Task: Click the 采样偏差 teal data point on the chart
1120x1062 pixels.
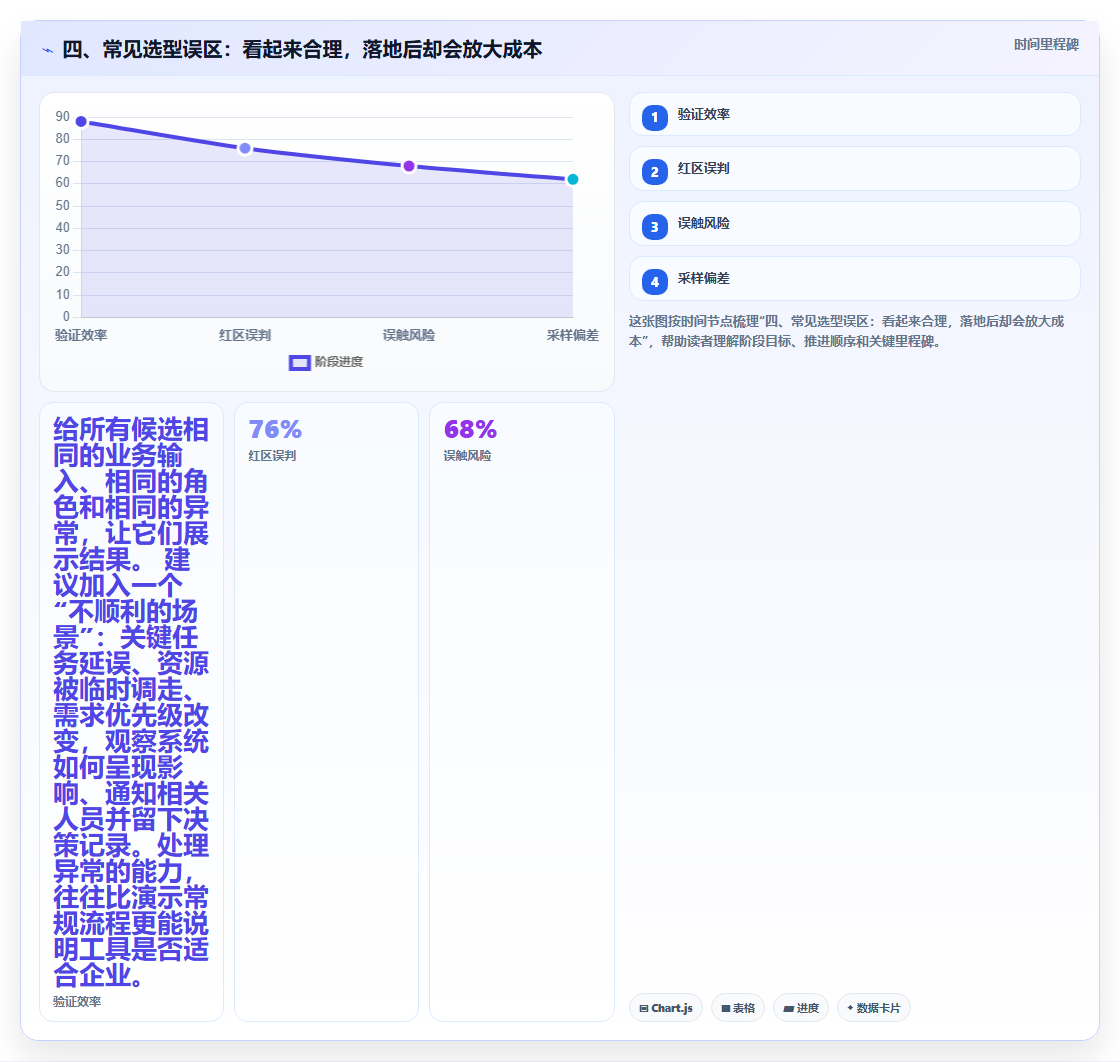Action: pos(572,179)
